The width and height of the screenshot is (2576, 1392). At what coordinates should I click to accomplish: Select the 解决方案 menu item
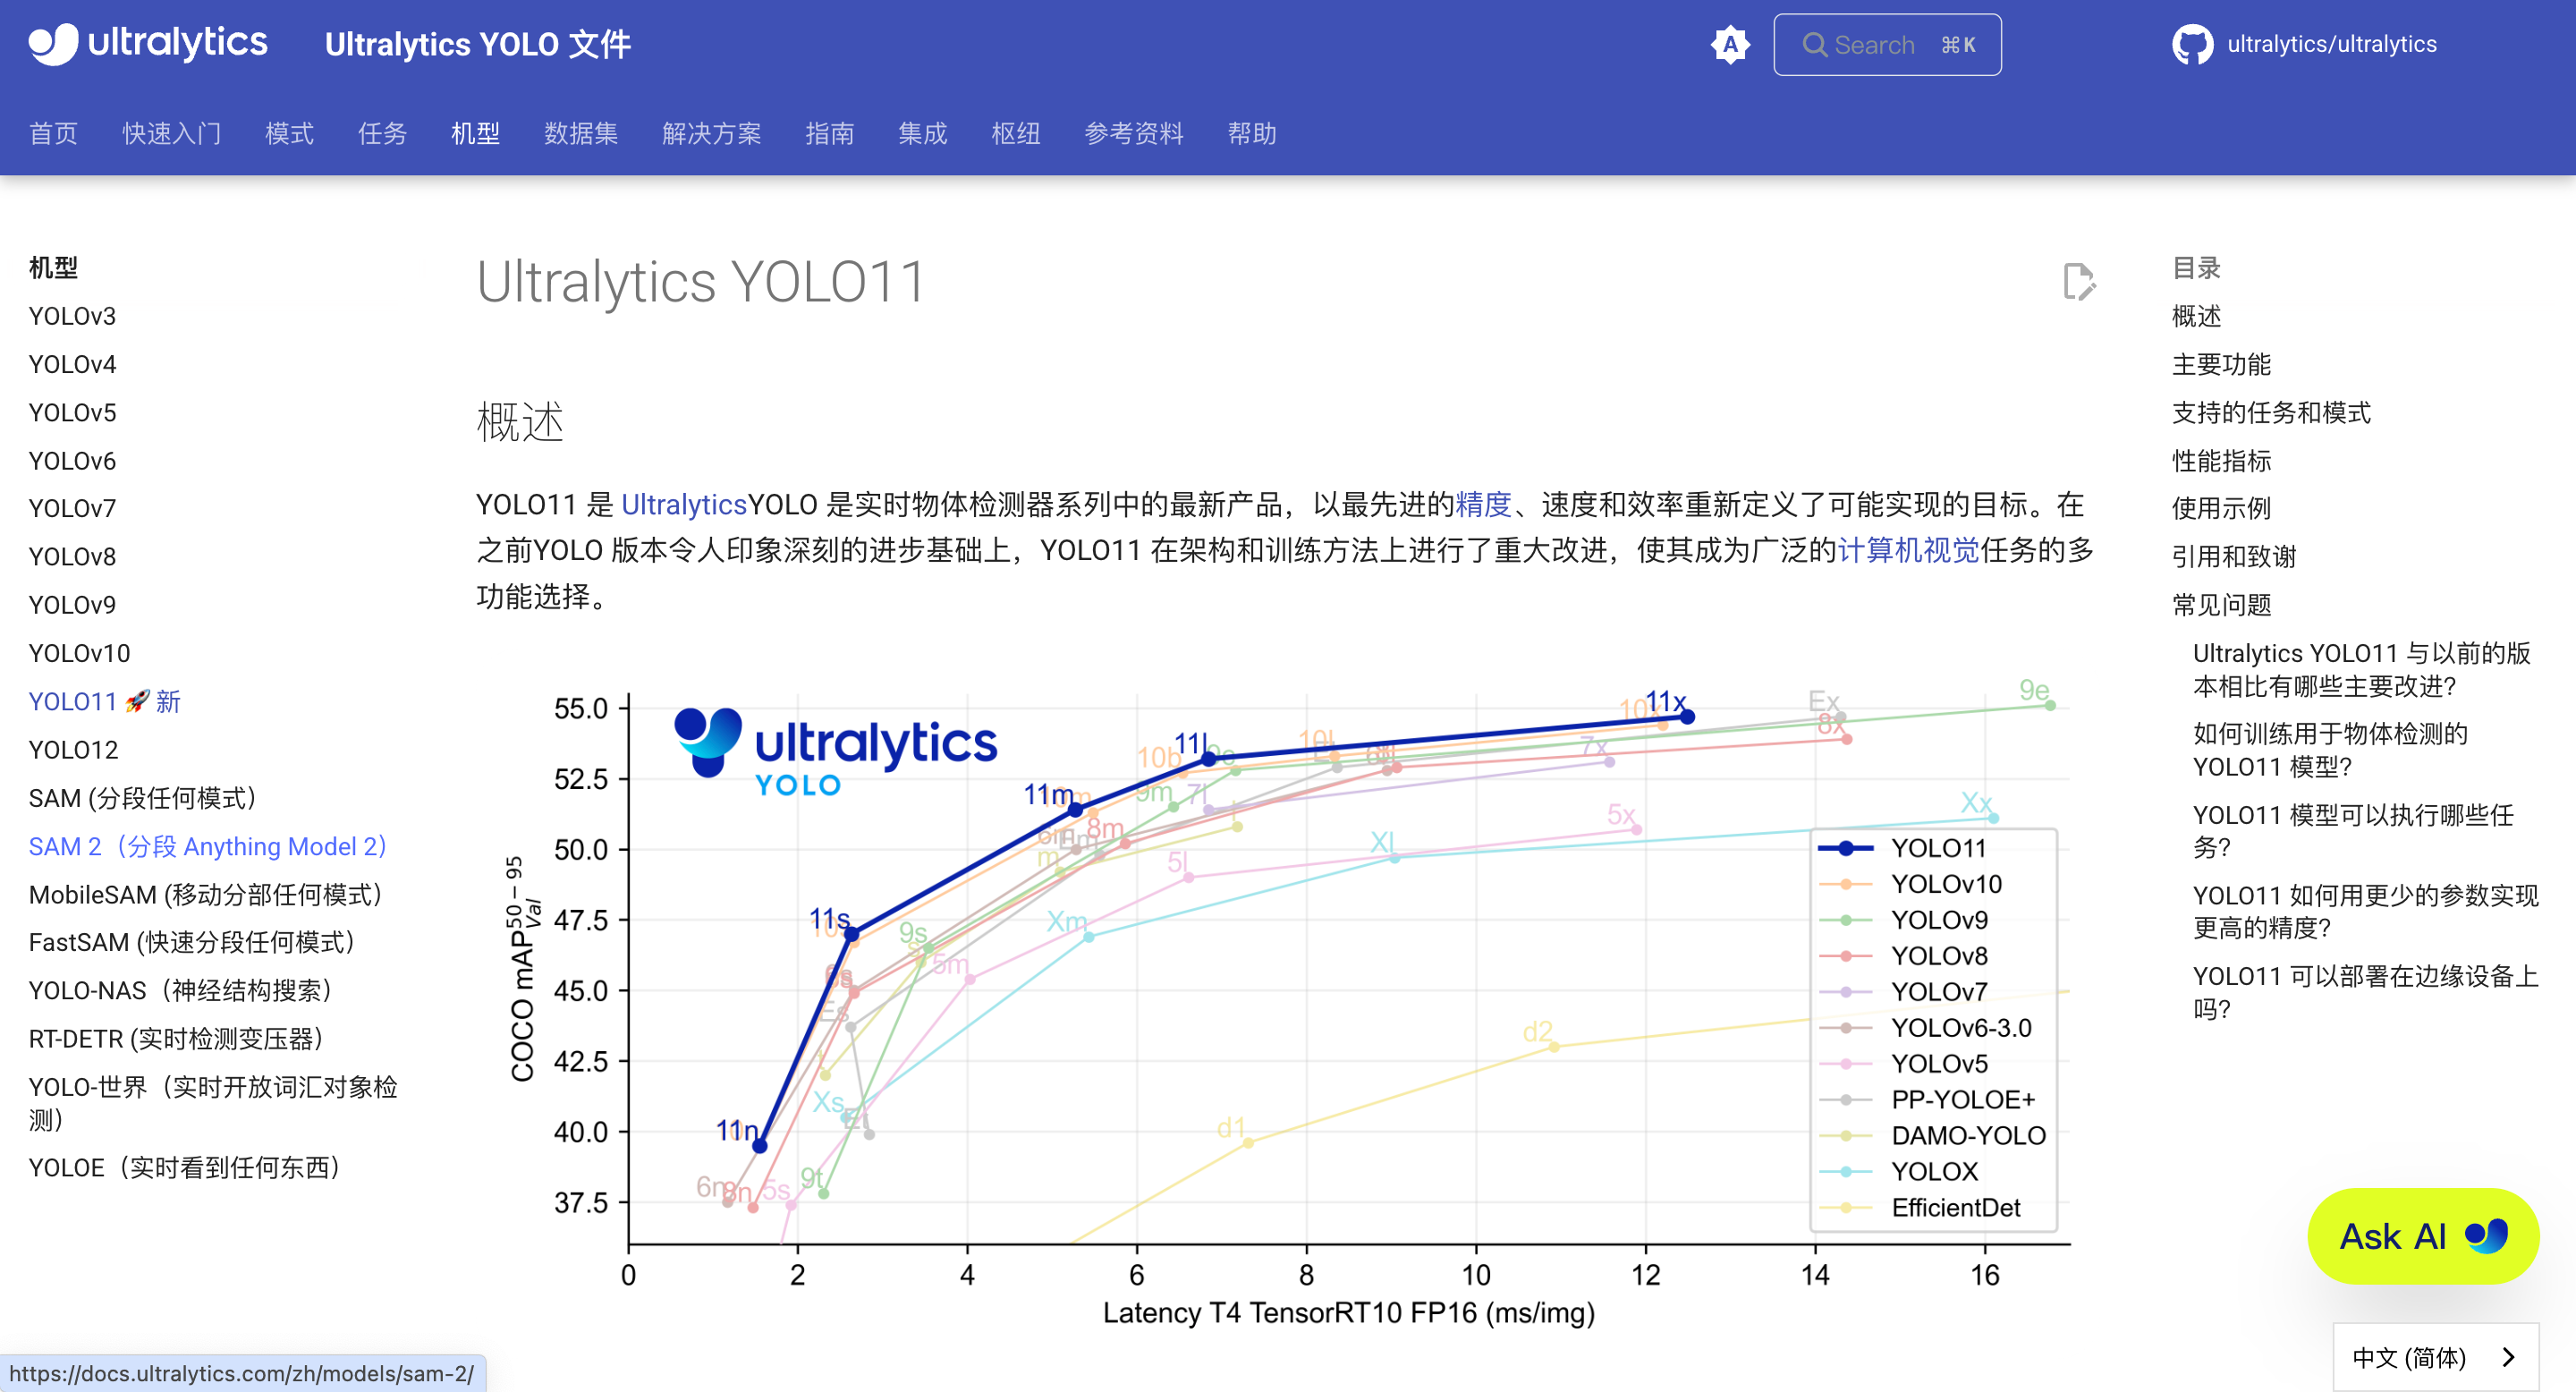[x=711, y=133]
